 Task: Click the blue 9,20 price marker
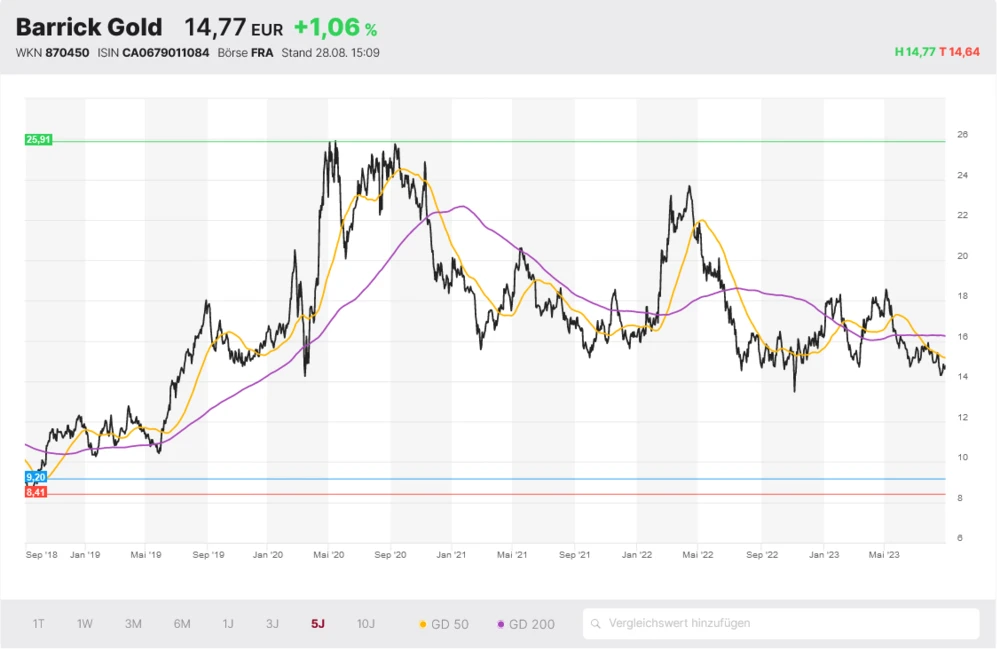point(36,479)
